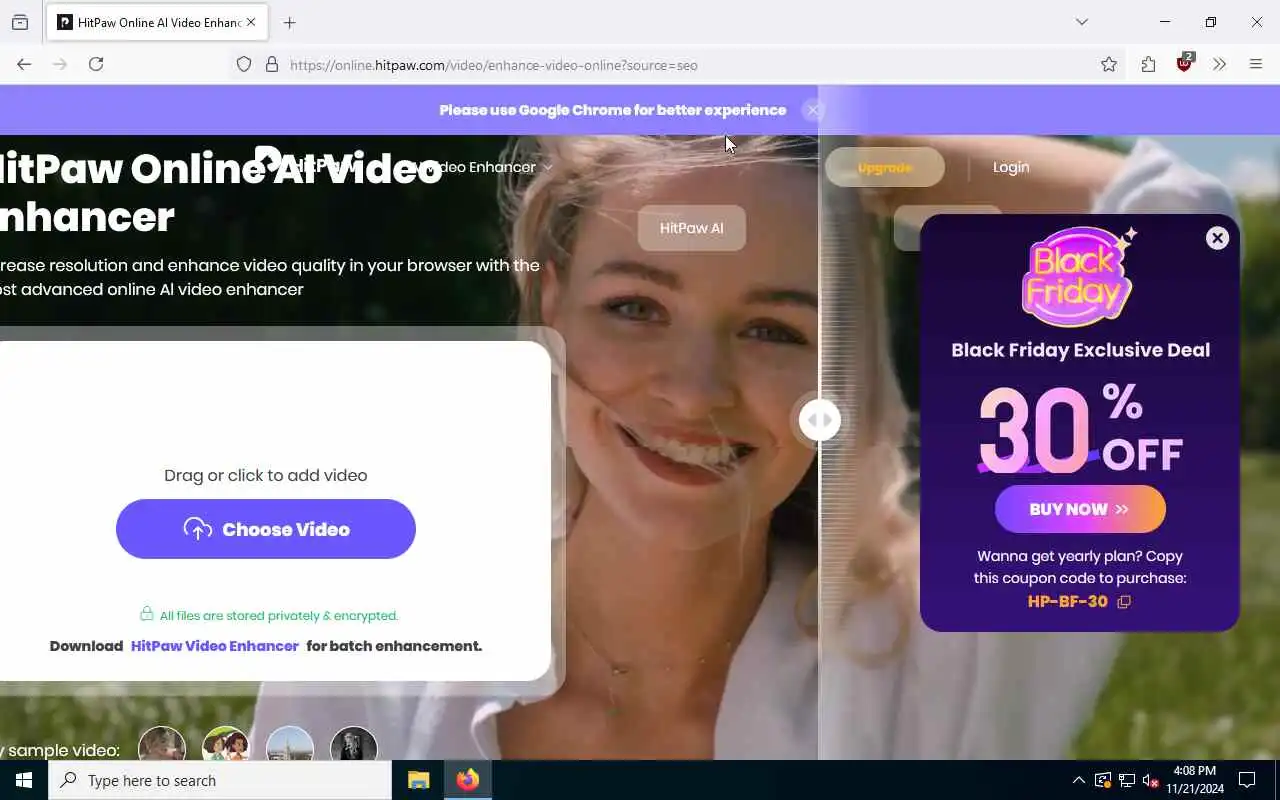Viewport: 1280px width, 800px height.
Task: Show more tools overflow chevrons
Action: (x=1220, y=64)
